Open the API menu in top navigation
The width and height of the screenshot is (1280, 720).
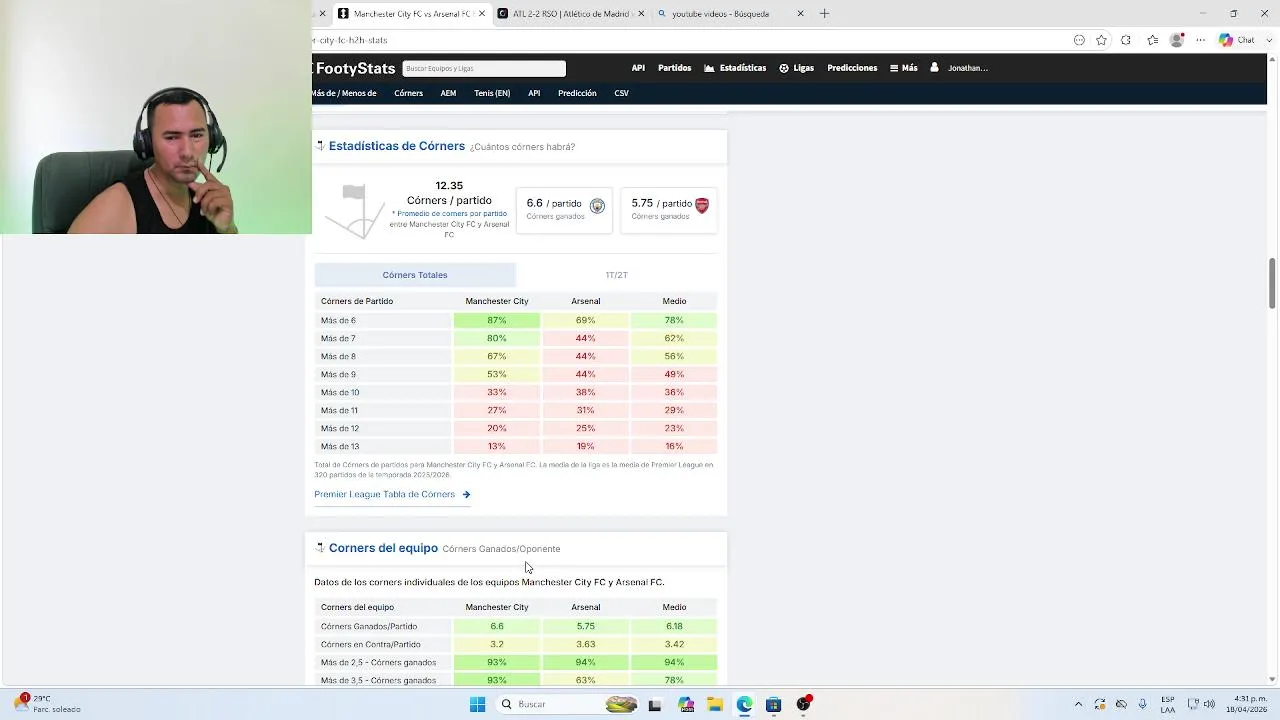[x=638, y=68]
